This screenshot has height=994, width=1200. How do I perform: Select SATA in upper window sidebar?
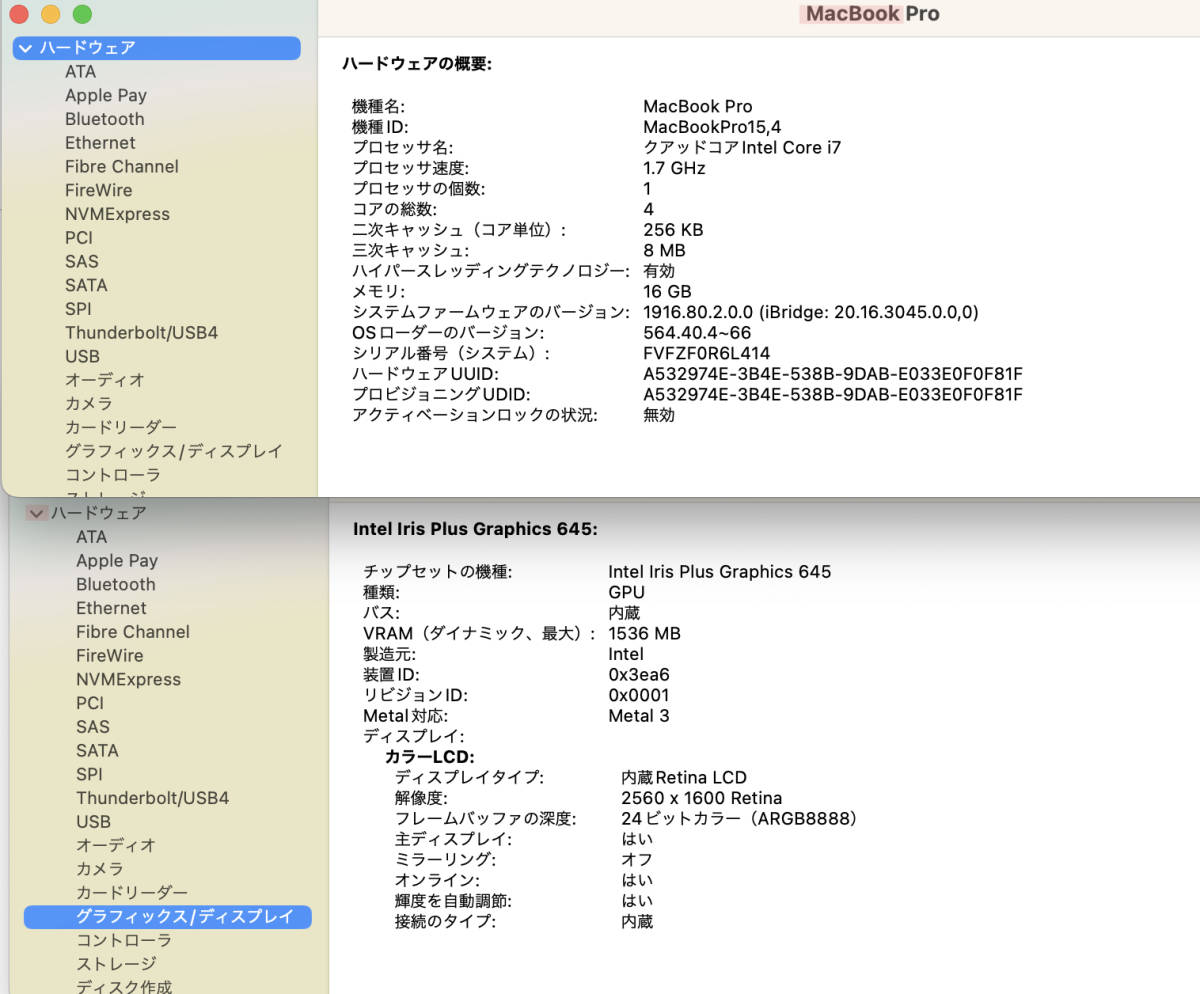(x=86, y=285)
